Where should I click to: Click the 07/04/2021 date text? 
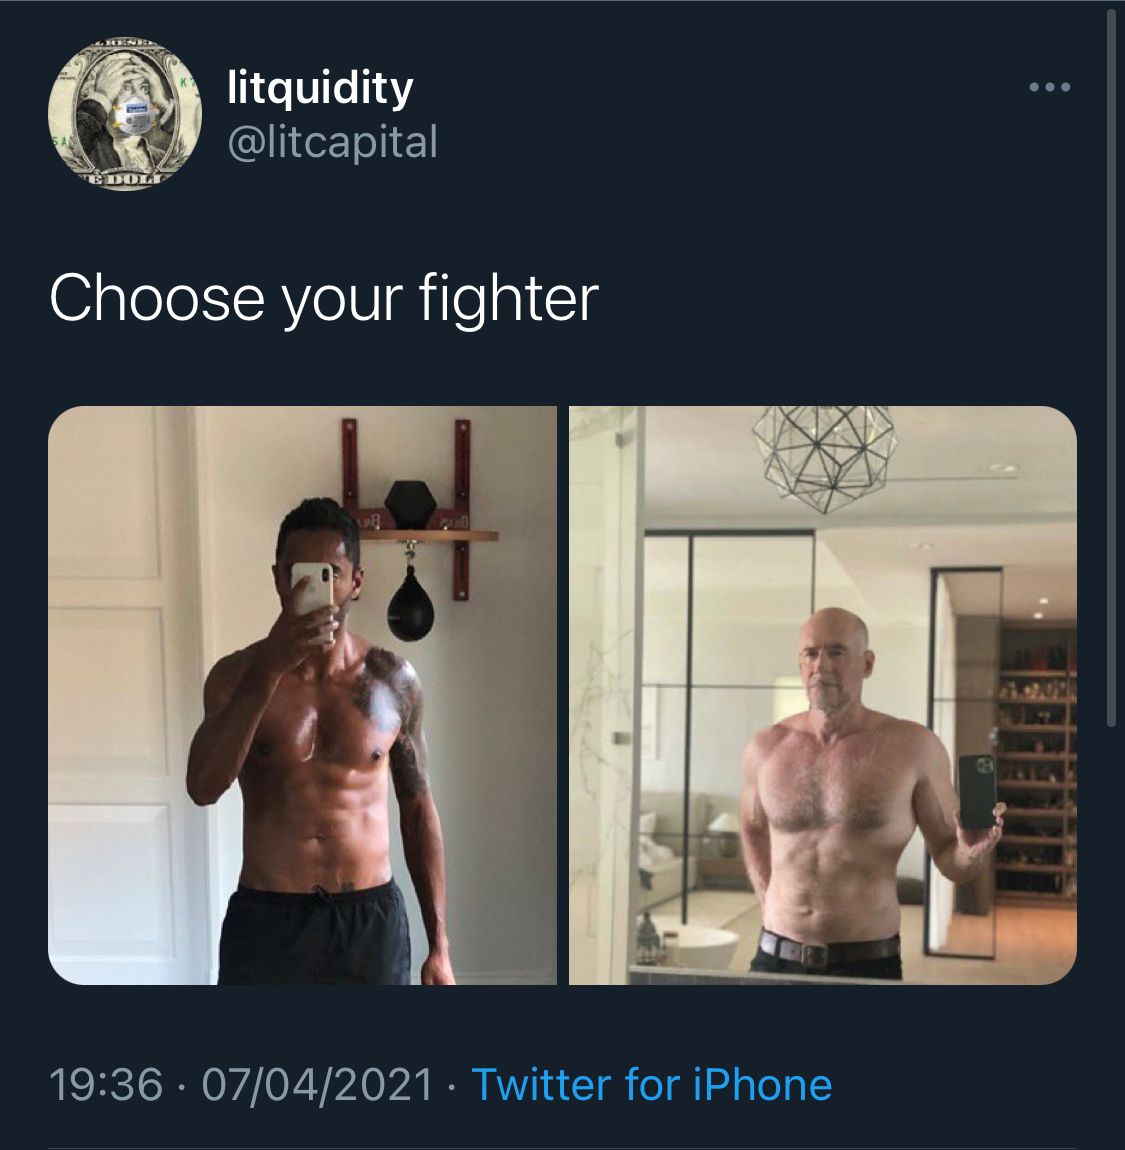click(x=317, y=1084)
